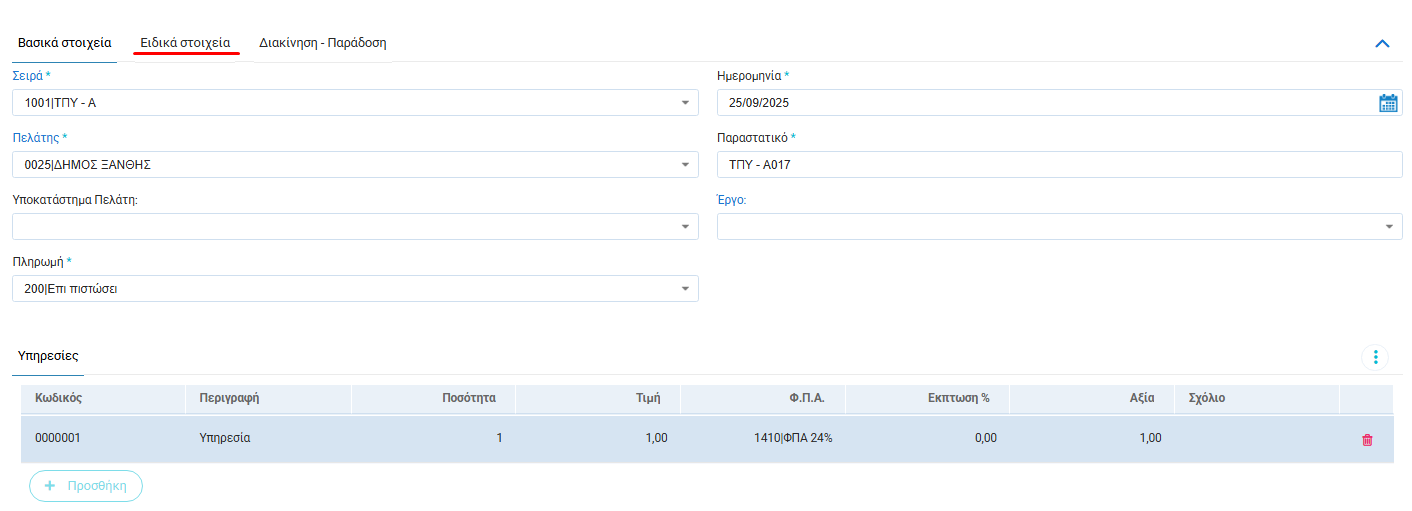Go to the Διακίνηση - Παράδοση tab
This screenshot has width=1412, height=511.
coord(322,43)
